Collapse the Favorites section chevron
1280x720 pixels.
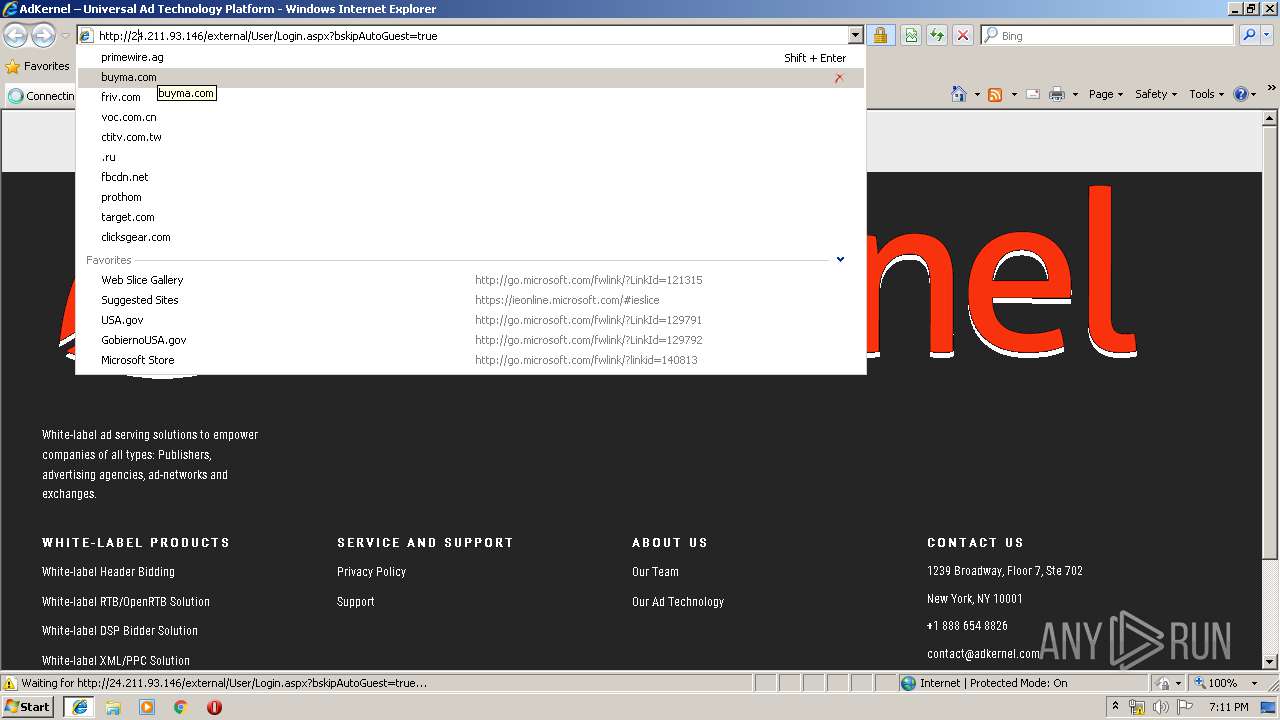[840, 259]
